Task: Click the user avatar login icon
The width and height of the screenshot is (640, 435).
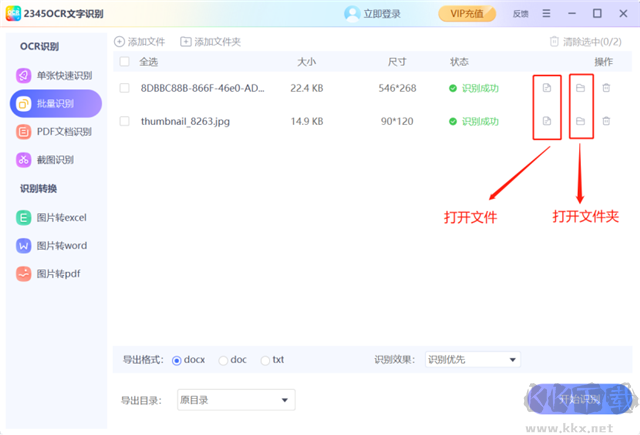Action: 351,13
